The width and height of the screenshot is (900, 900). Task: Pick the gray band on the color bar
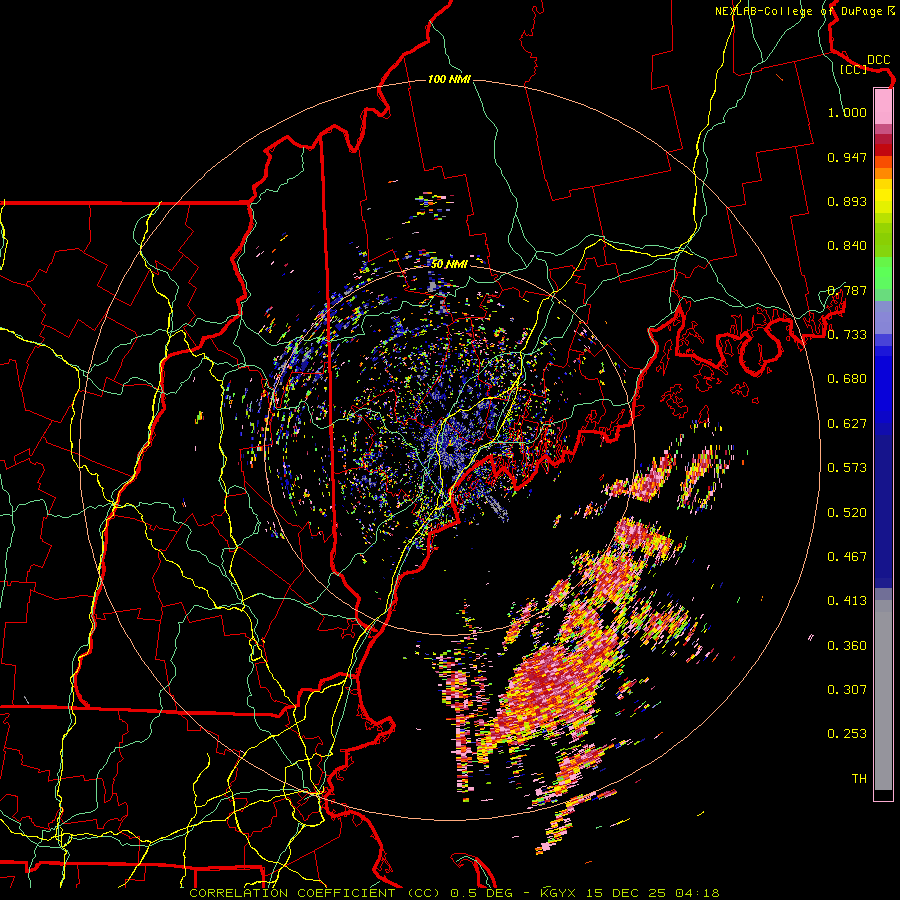pos(883,695)
